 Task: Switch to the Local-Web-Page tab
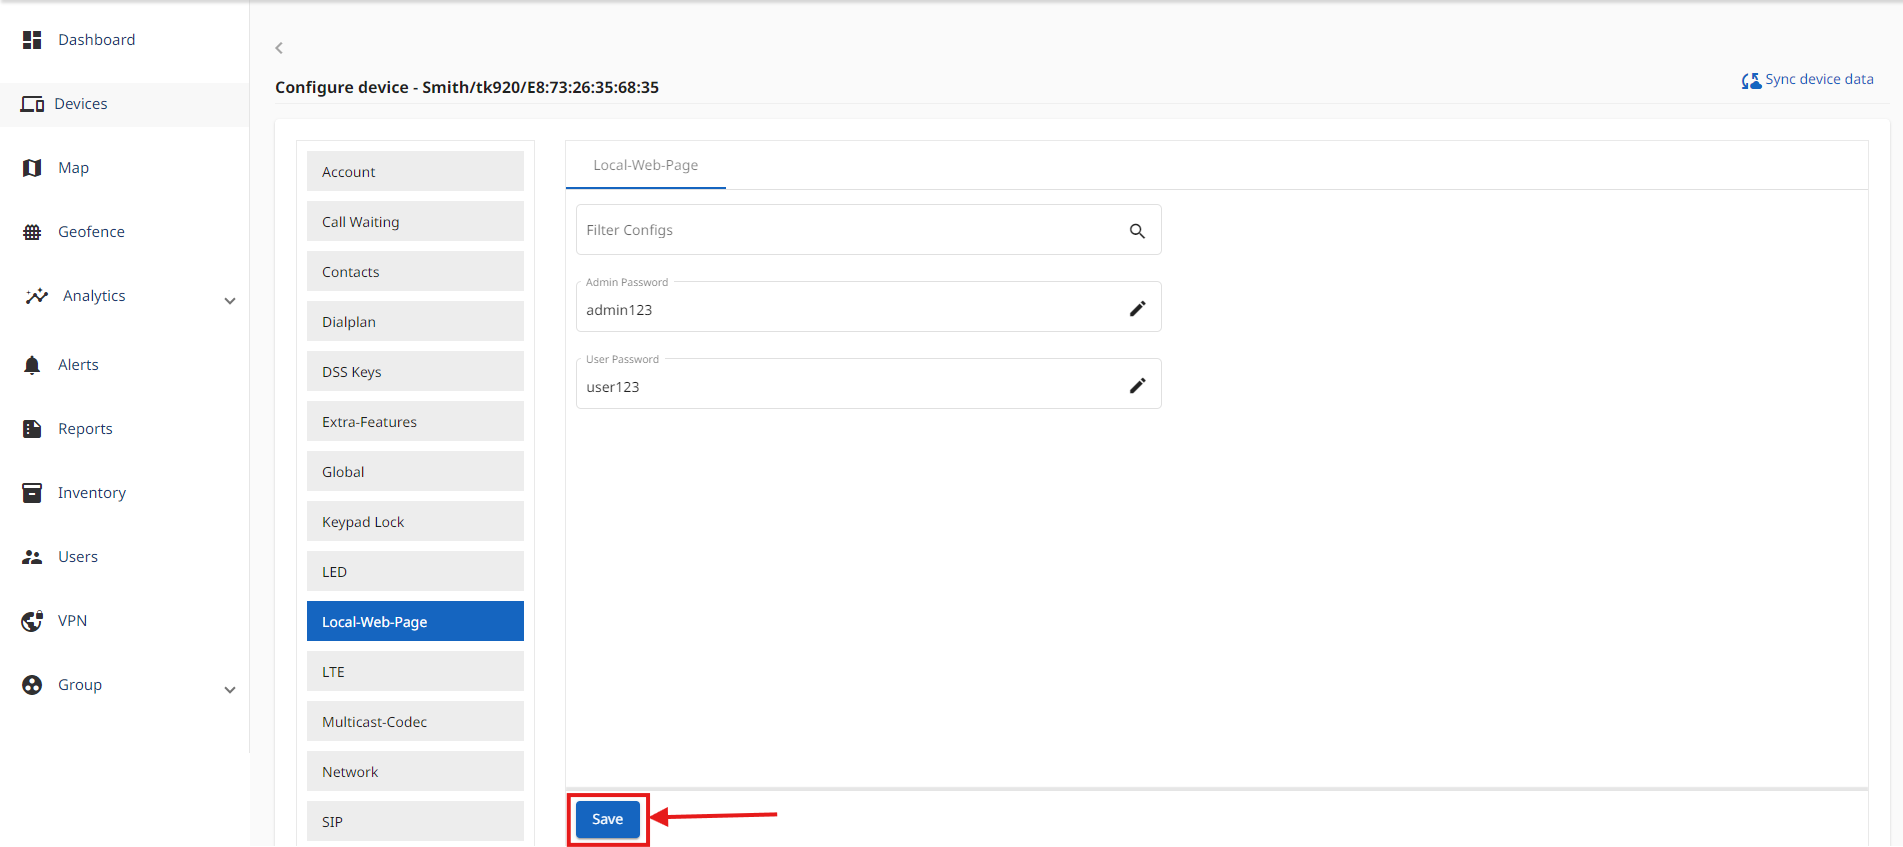click(646, 165)
